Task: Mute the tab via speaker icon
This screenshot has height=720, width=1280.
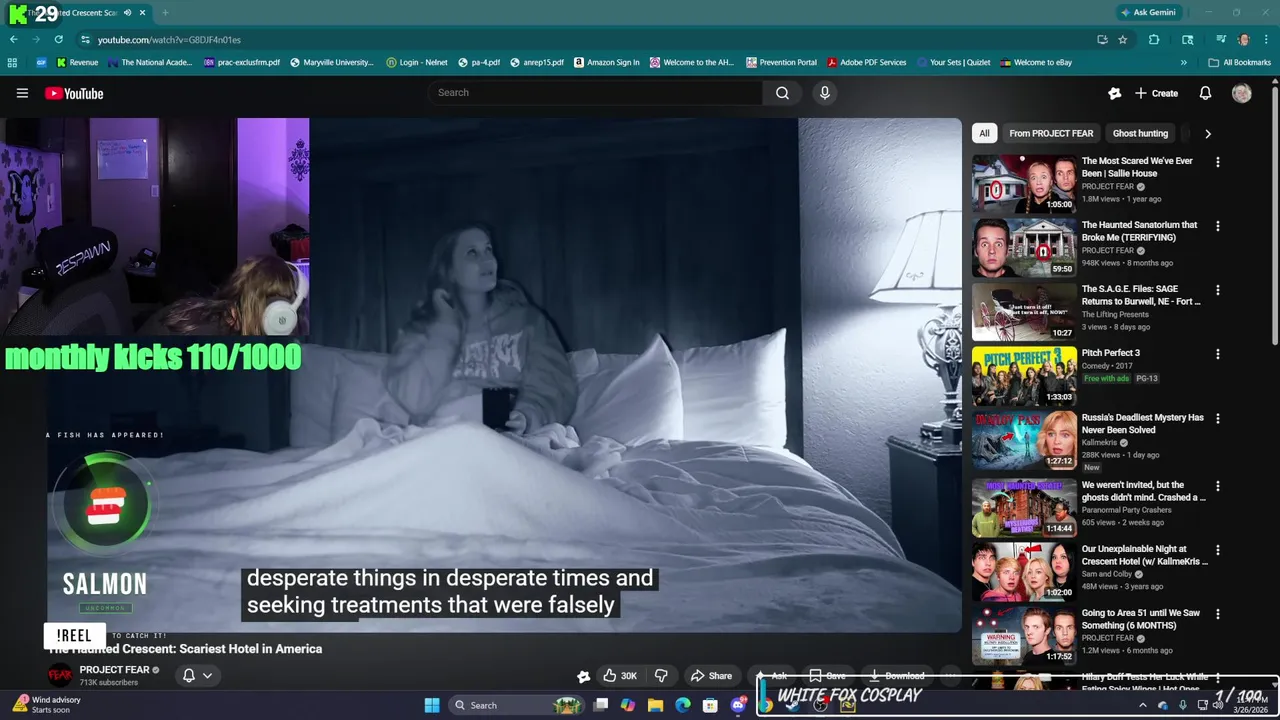Action: click(x=127, y=12)
